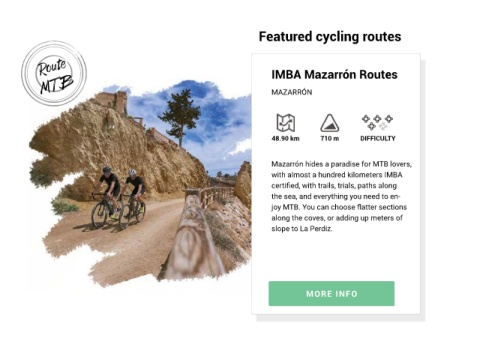The width and height of the screenshot is (480, 360).
Task: Click the MORE INFO button
Action: point(331,294)
